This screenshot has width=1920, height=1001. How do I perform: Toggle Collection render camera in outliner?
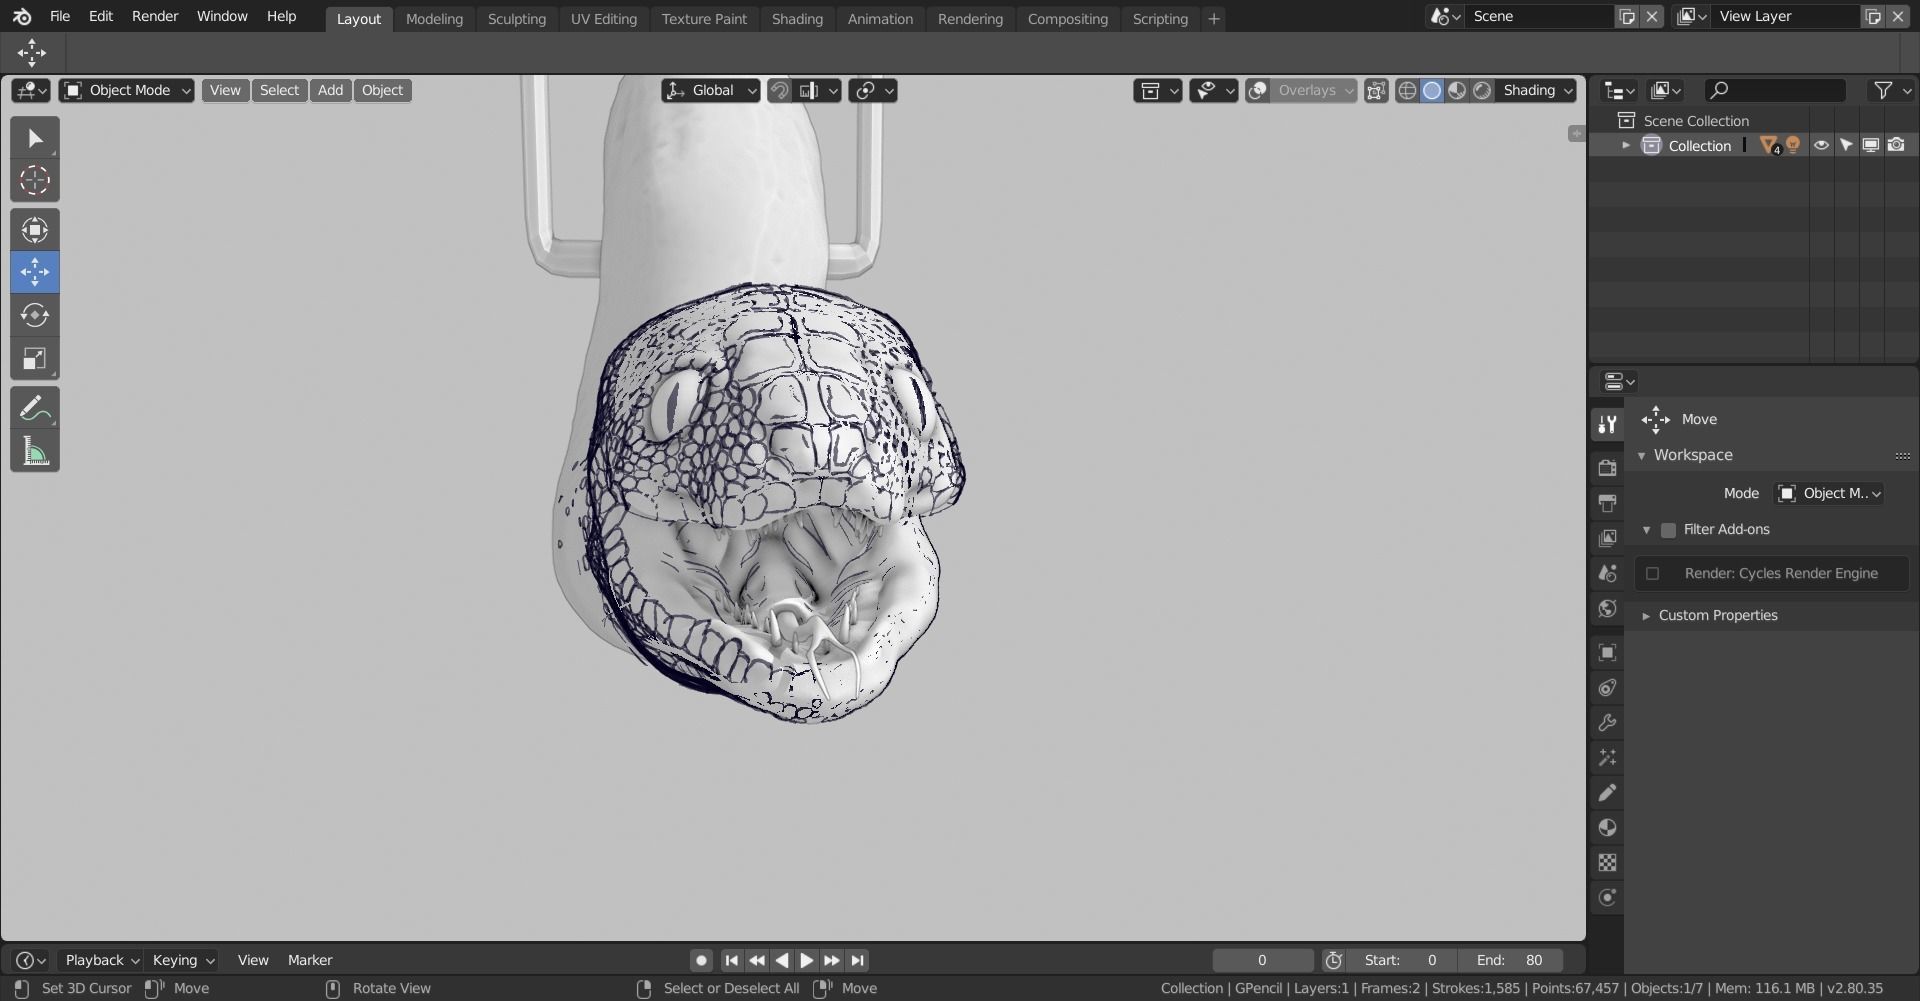1896,145
